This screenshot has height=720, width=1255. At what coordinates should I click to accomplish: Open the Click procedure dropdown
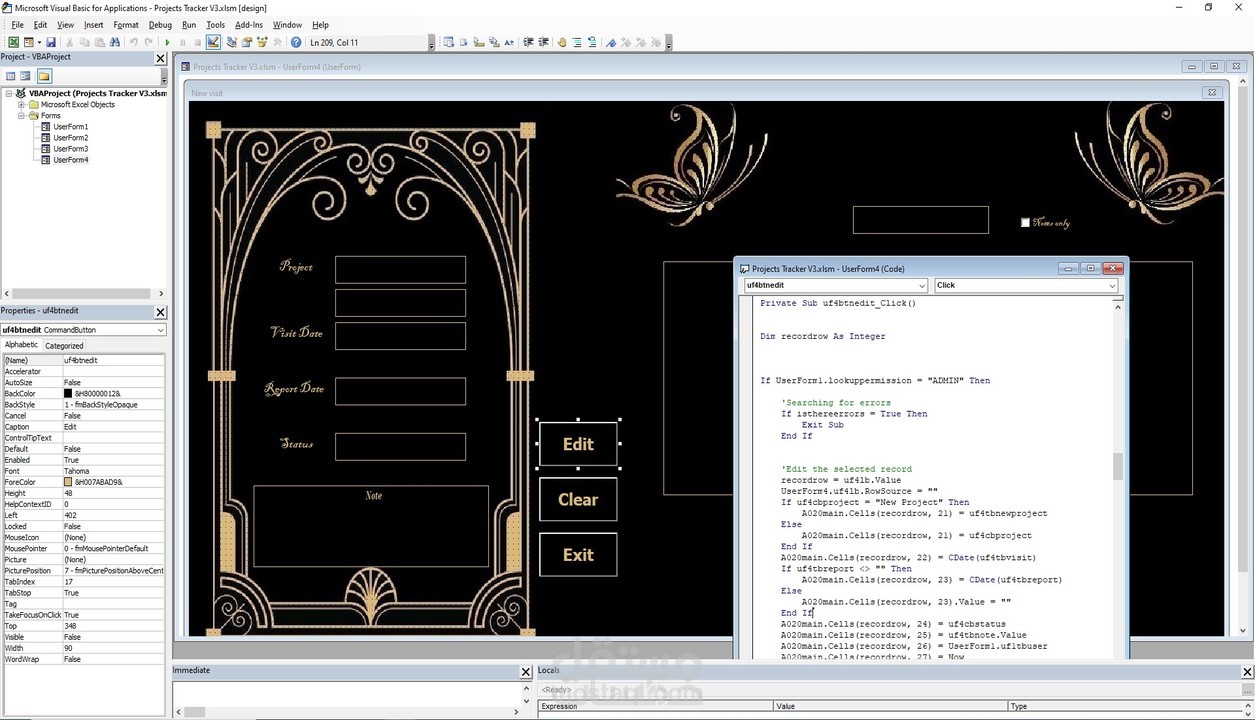tap(1111, 285)
